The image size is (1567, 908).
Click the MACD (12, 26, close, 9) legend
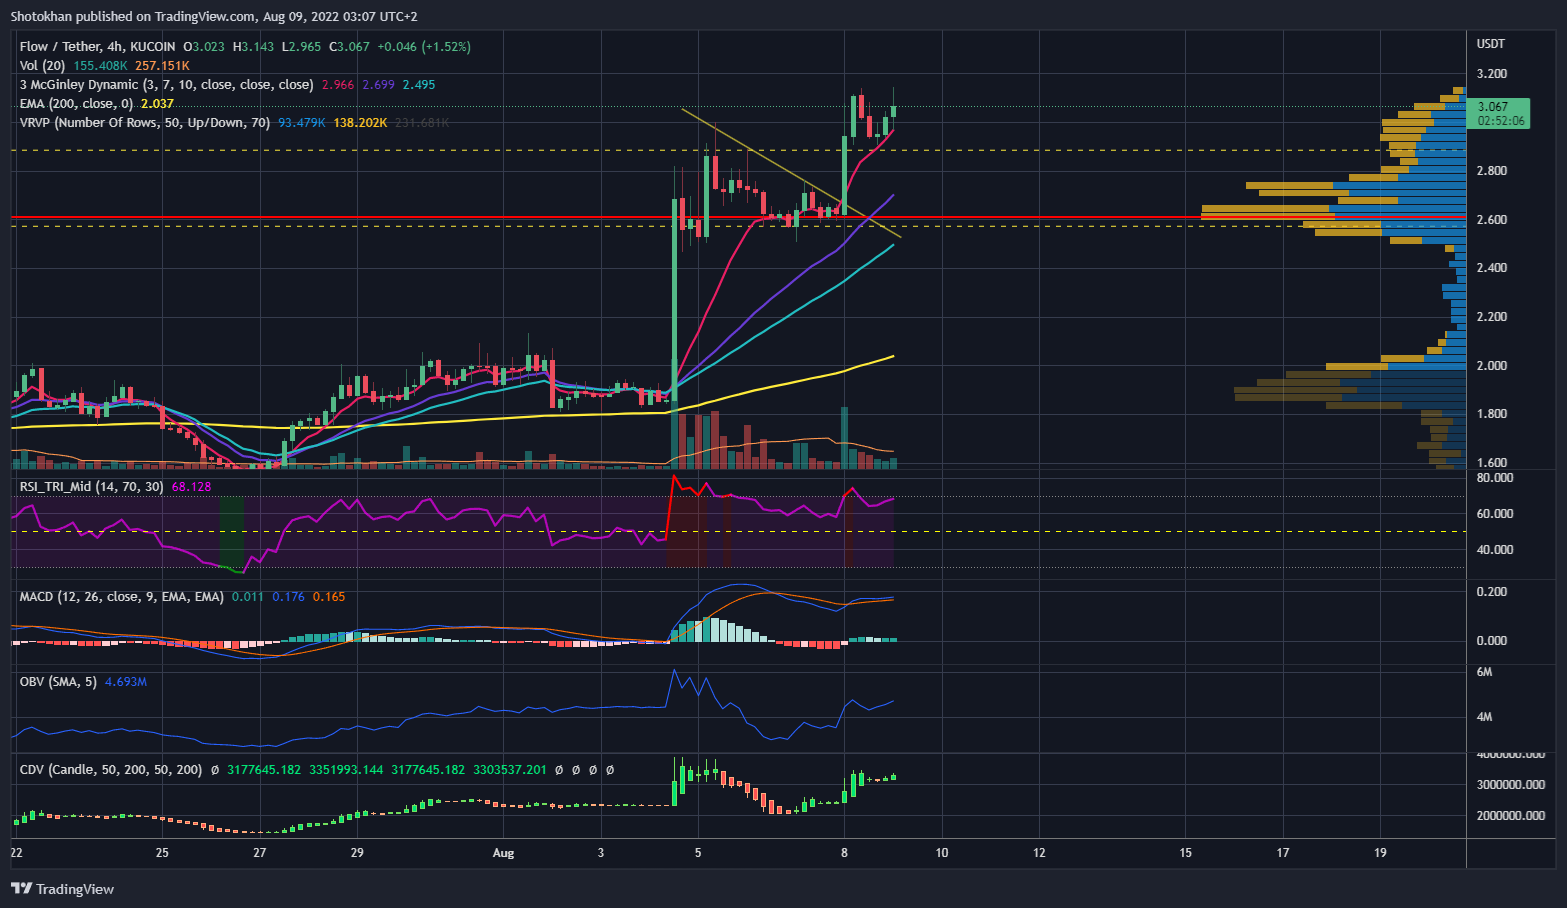tap(122, 596)
